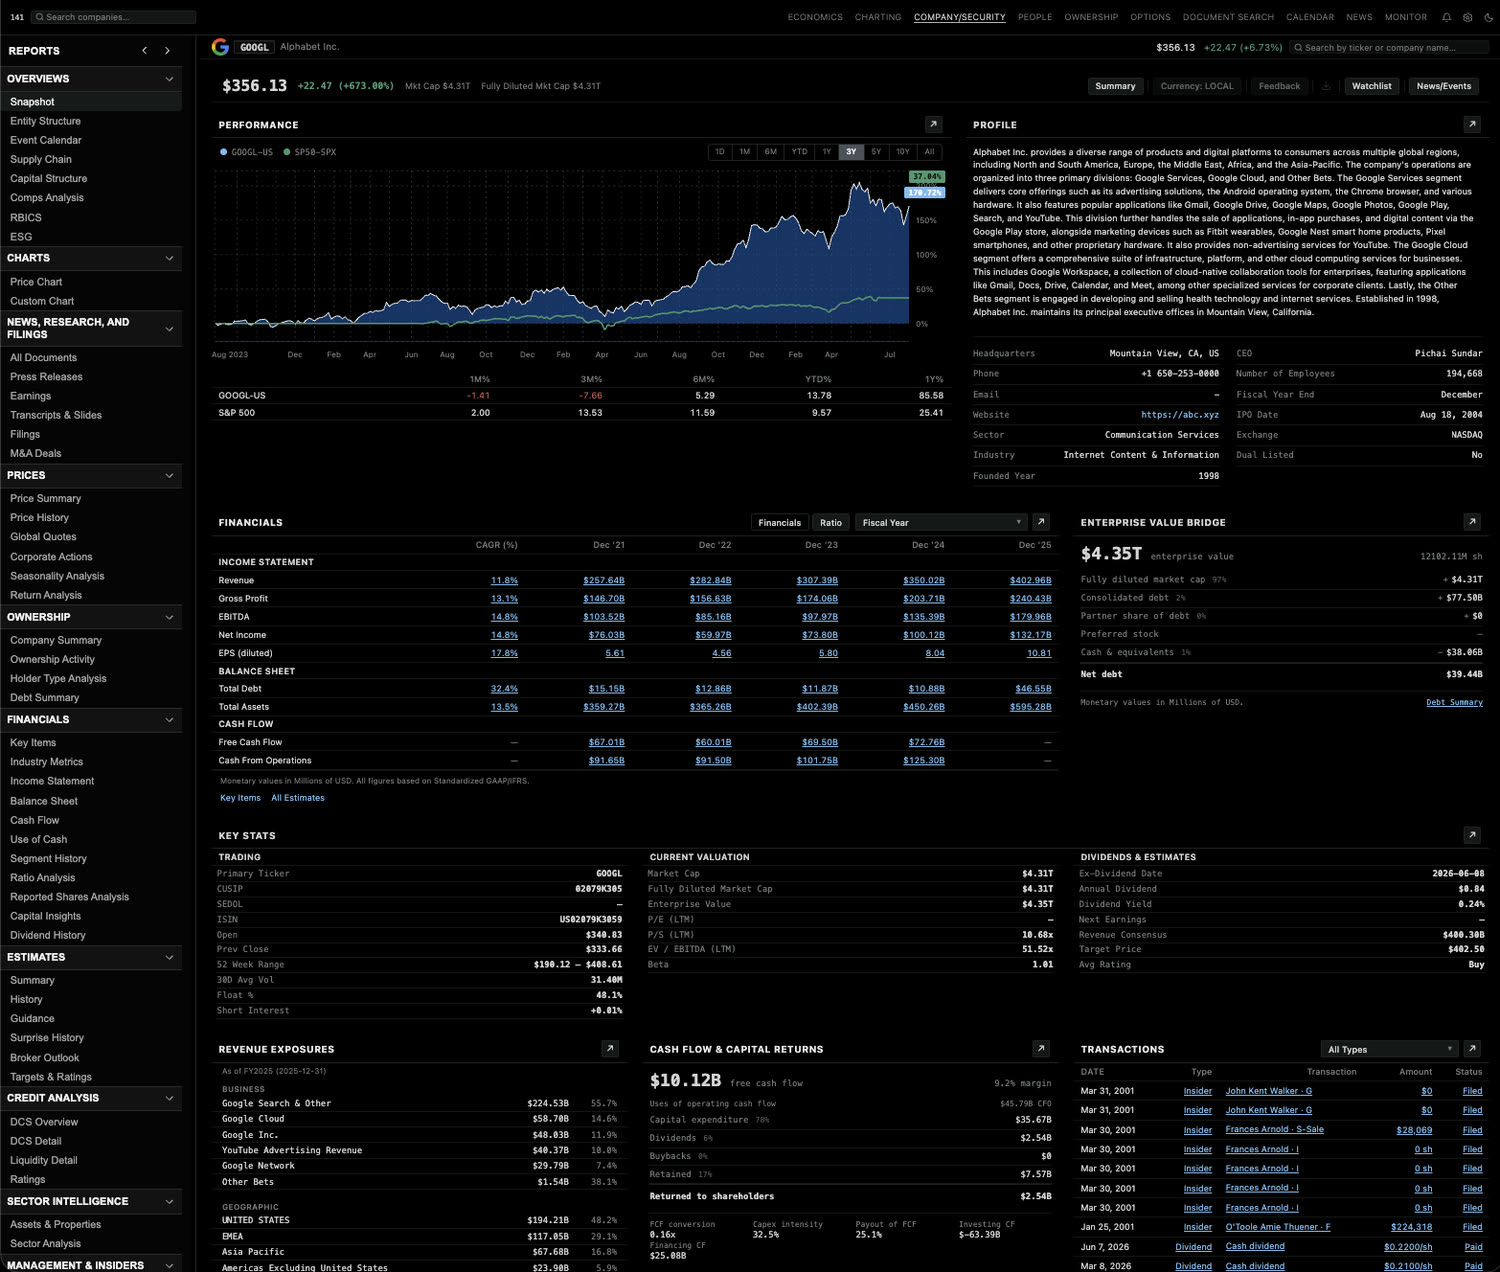Viewport: 1500px width, 1272px height.
Task: Open the https://abc.xyz website link
Action: [x=1180, y=414]
